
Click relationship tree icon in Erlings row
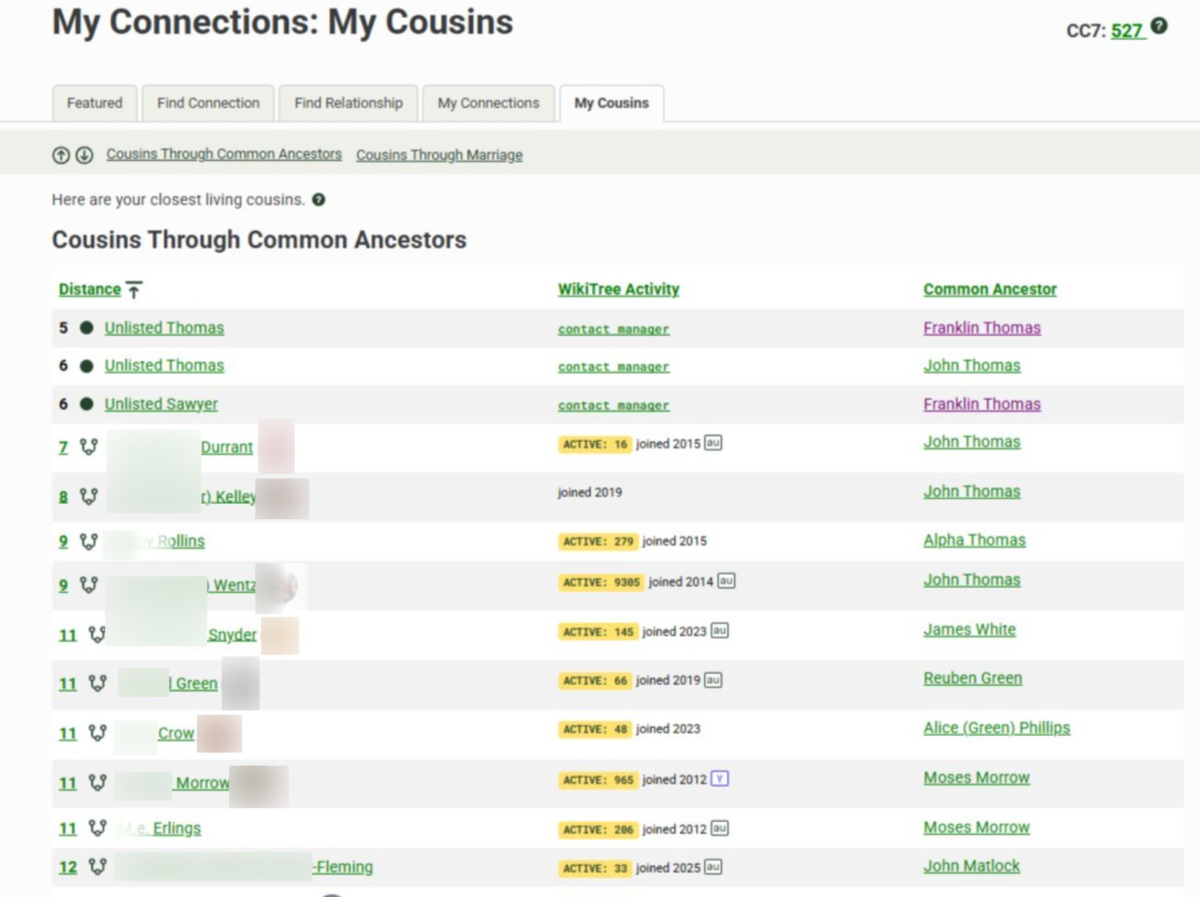(x=97, y=828)
